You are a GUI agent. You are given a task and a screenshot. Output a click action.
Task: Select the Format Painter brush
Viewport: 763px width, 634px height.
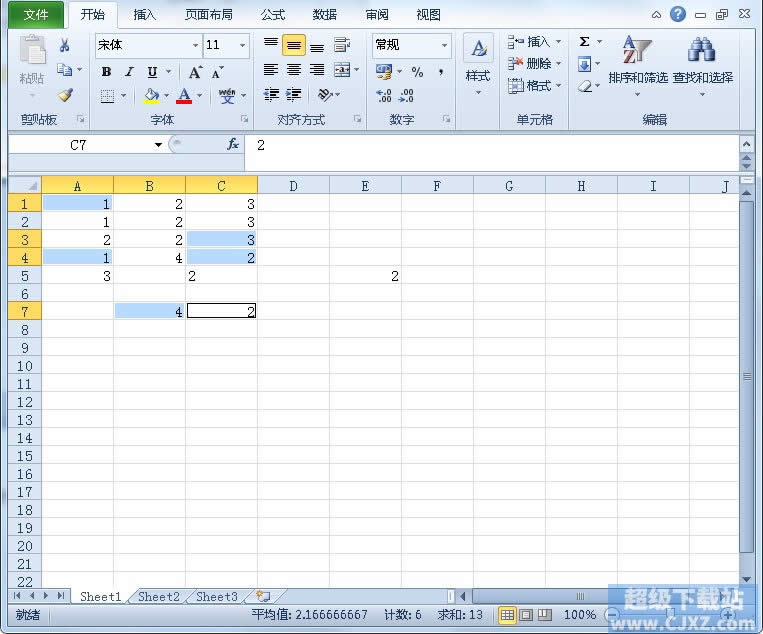pos(65,95)
